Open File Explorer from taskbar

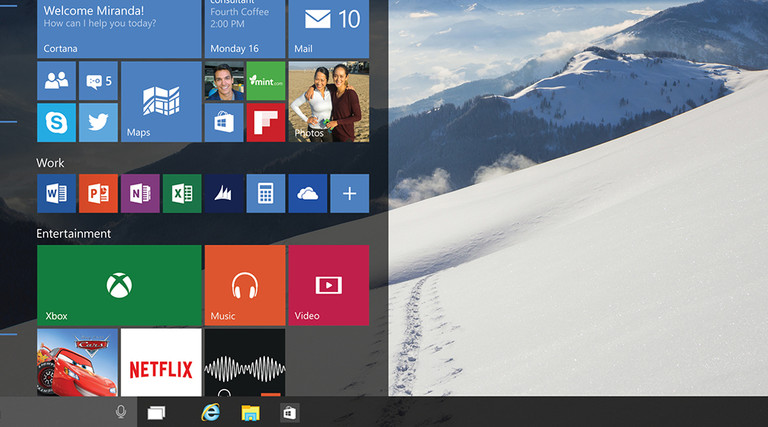[x=250, y=413]
